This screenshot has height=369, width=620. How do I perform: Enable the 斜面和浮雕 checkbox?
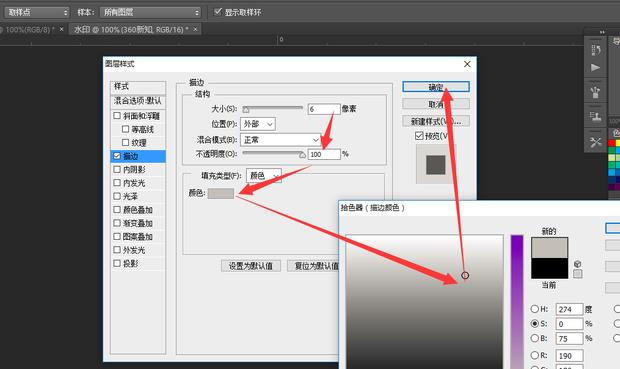pos(117,116)
